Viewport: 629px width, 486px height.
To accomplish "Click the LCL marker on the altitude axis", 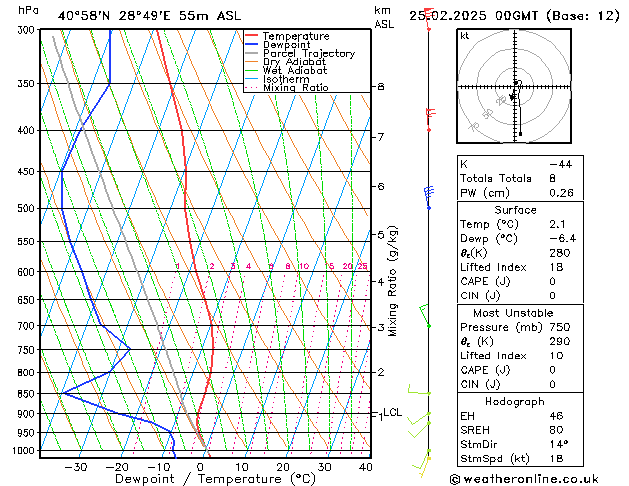I will pos(392,412).
